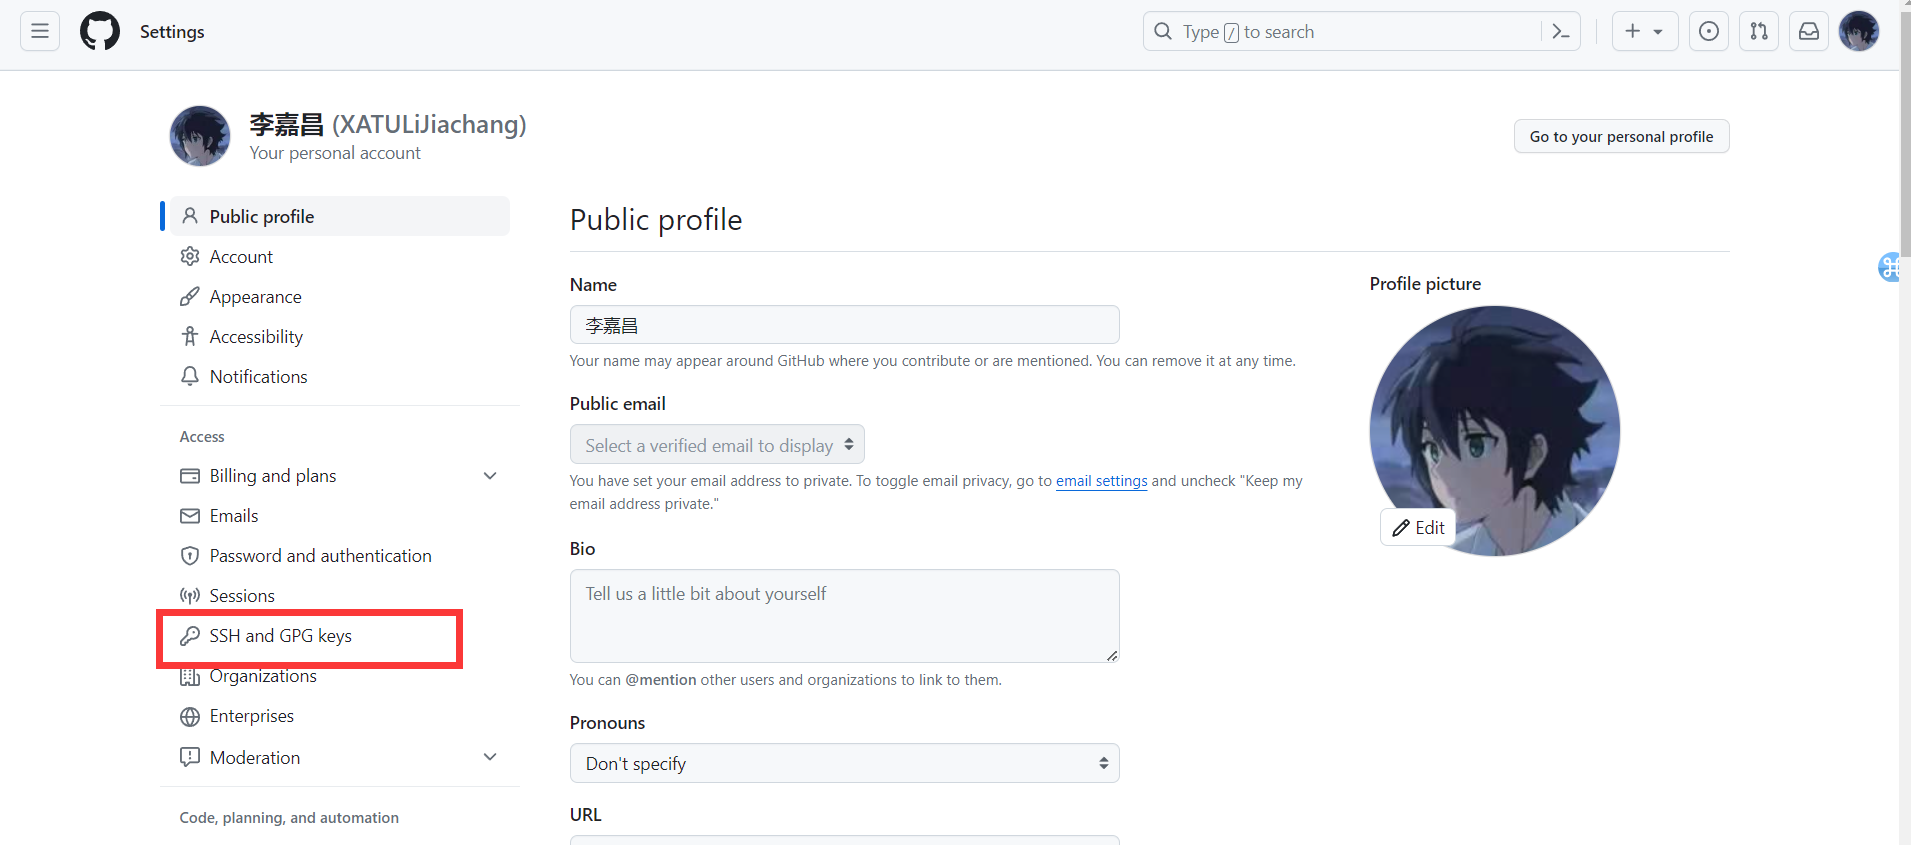Image resolution: width=1911 pixels, height=845 pixels.
Task: Open the Public email dropdown
Action: click(x=717, y=445)
